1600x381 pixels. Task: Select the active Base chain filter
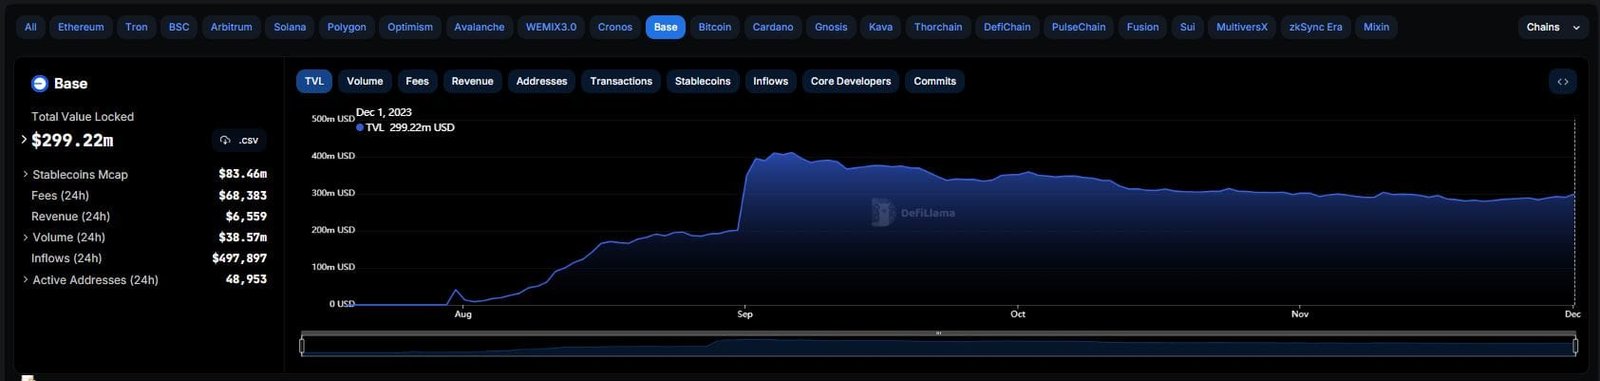(665, 27)
